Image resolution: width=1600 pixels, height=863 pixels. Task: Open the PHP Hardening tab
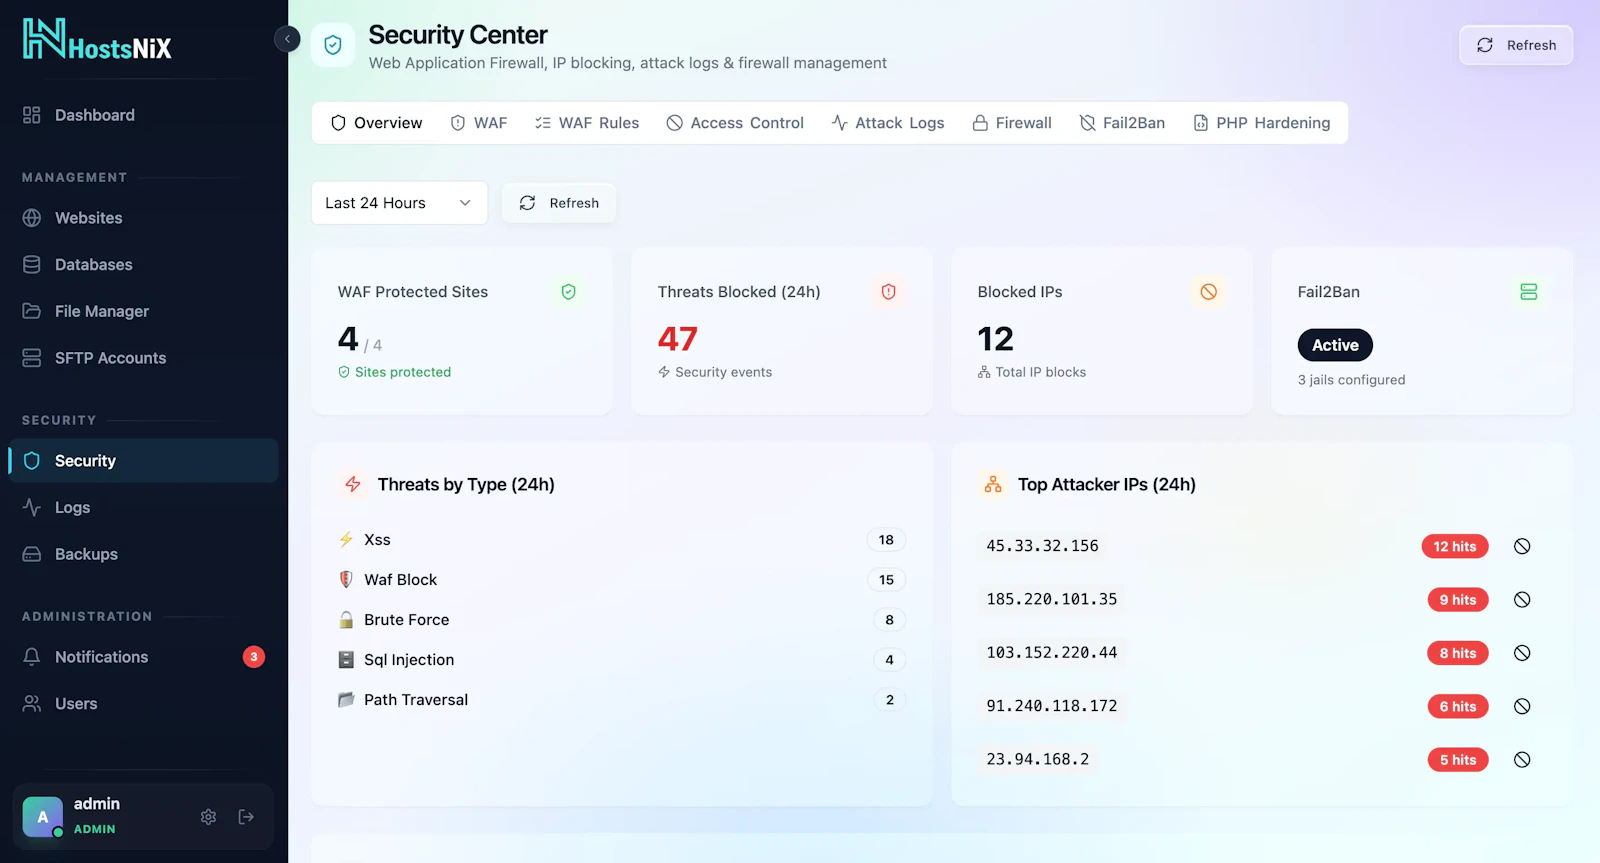(1262, 123)
